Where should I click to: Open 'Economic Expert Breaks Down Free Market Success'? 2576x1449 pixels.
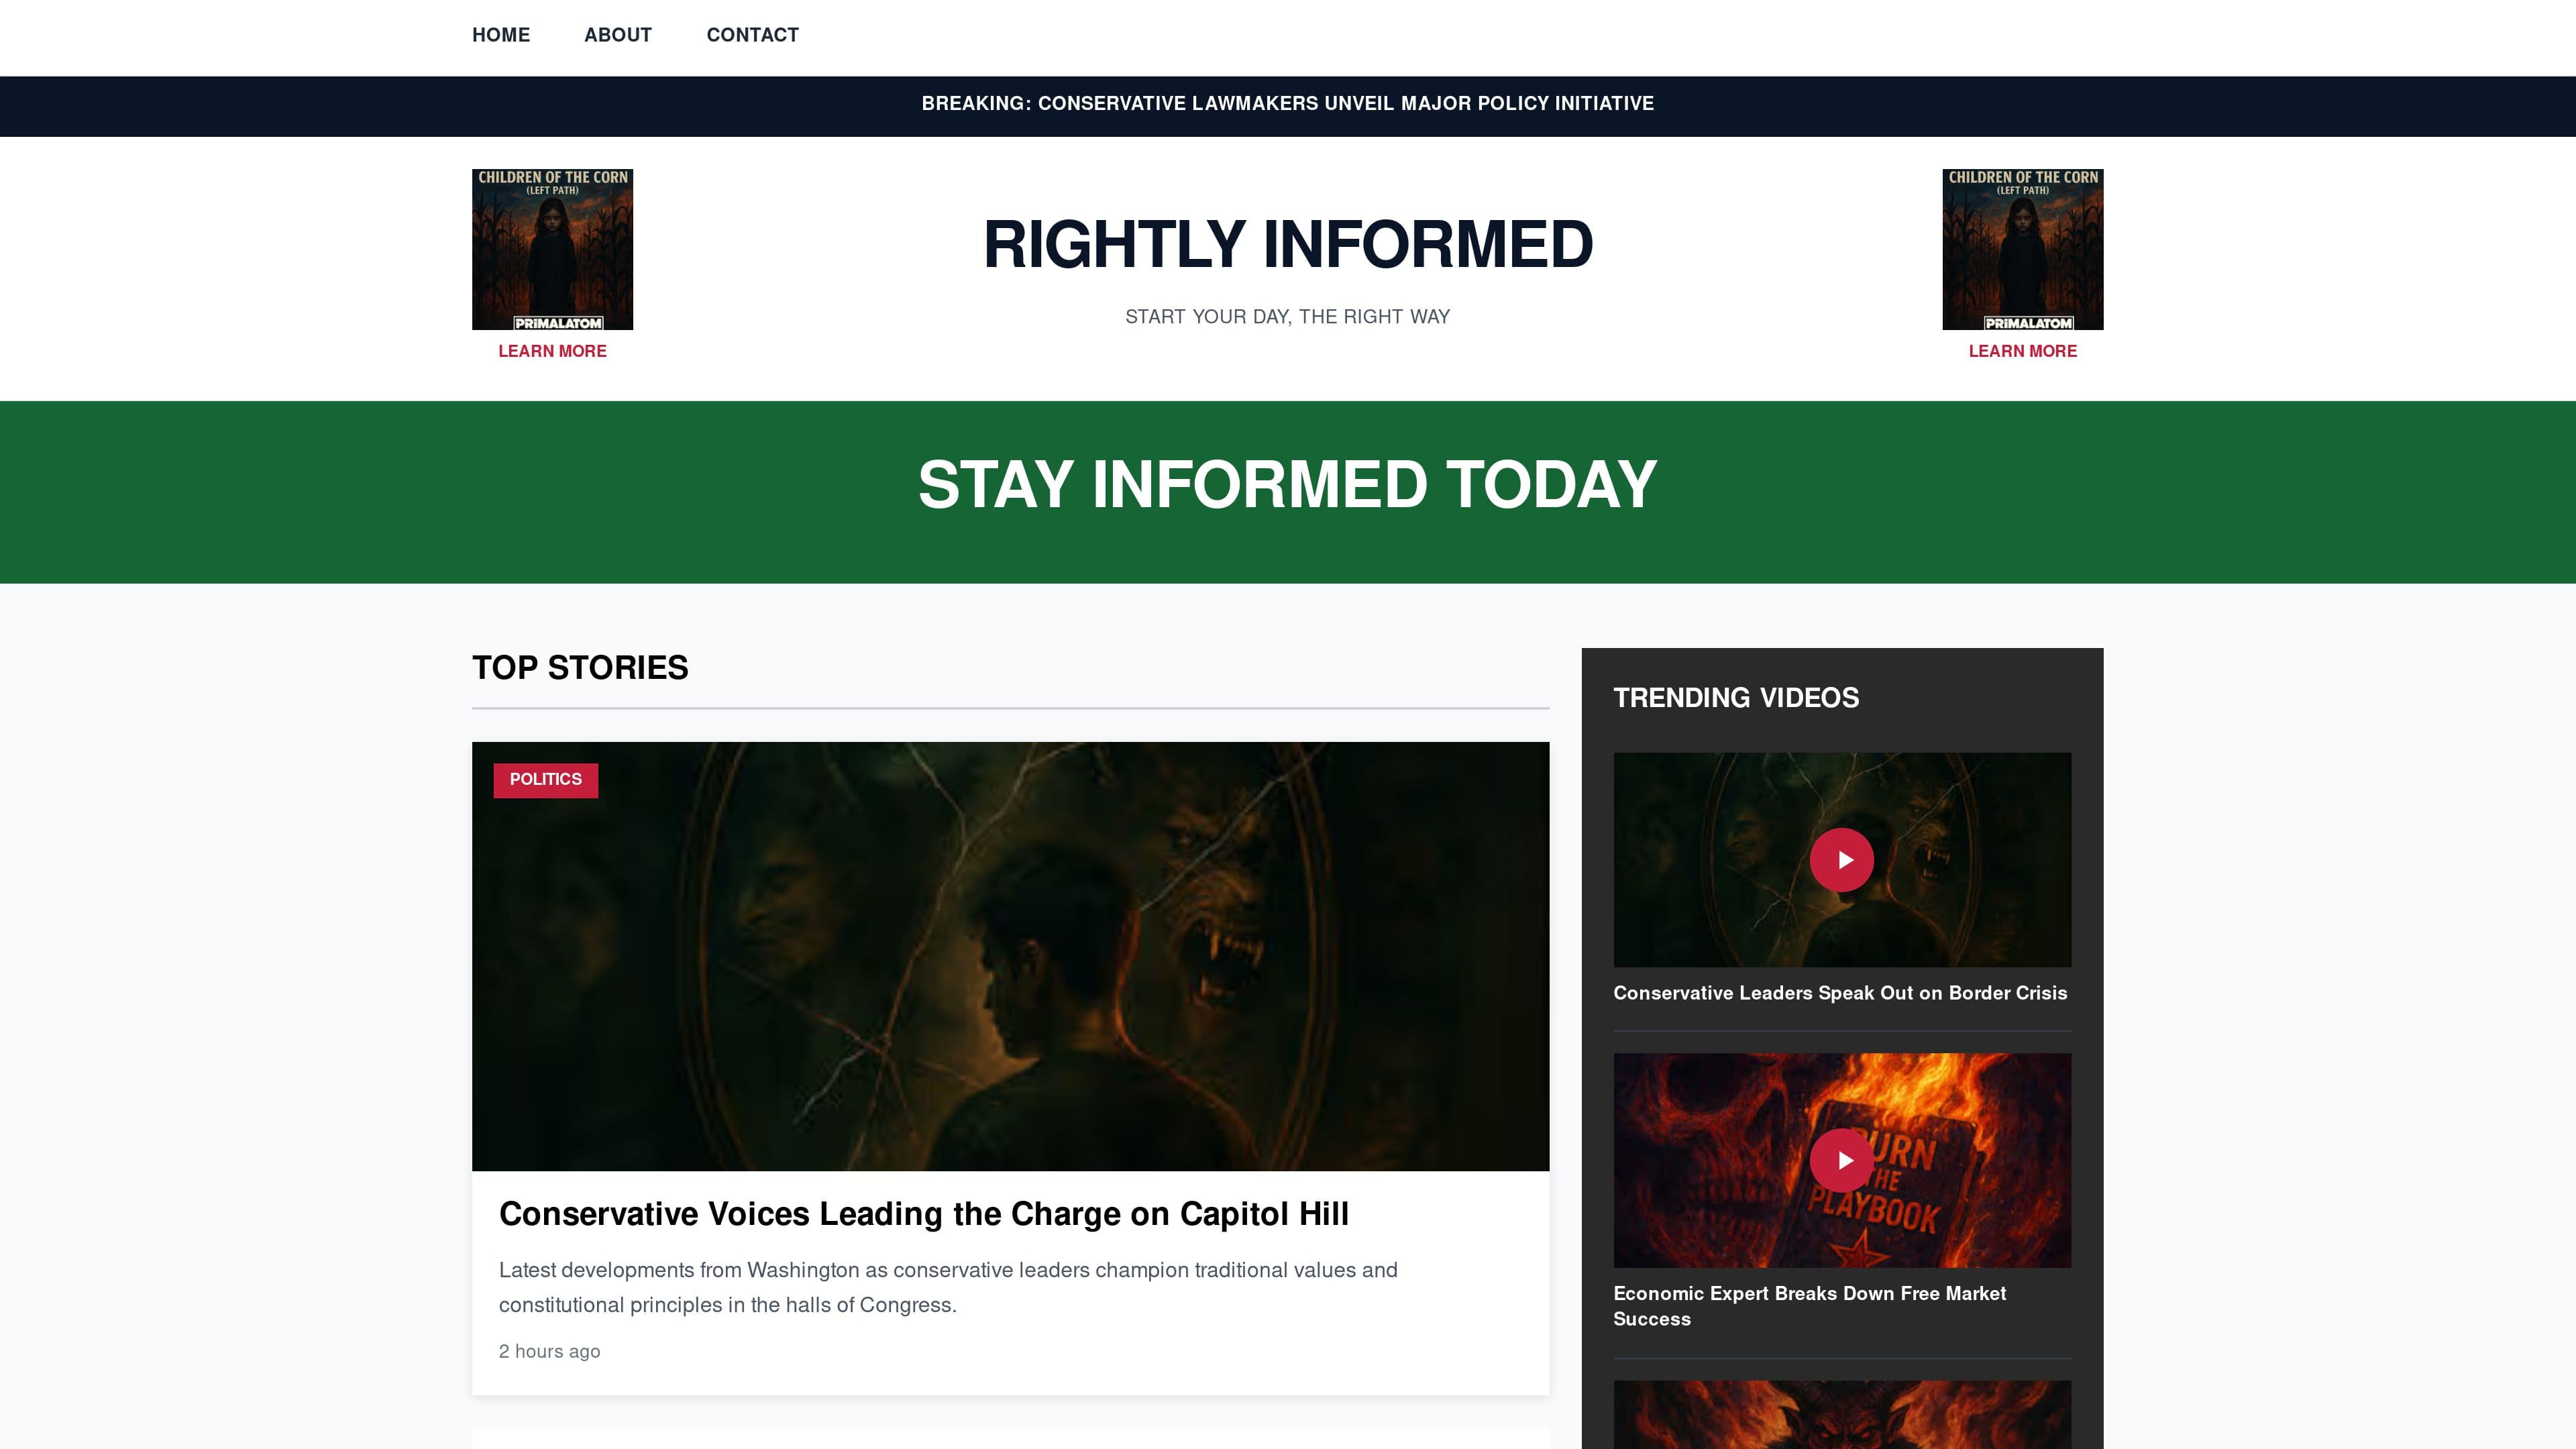(1811, 1305)
